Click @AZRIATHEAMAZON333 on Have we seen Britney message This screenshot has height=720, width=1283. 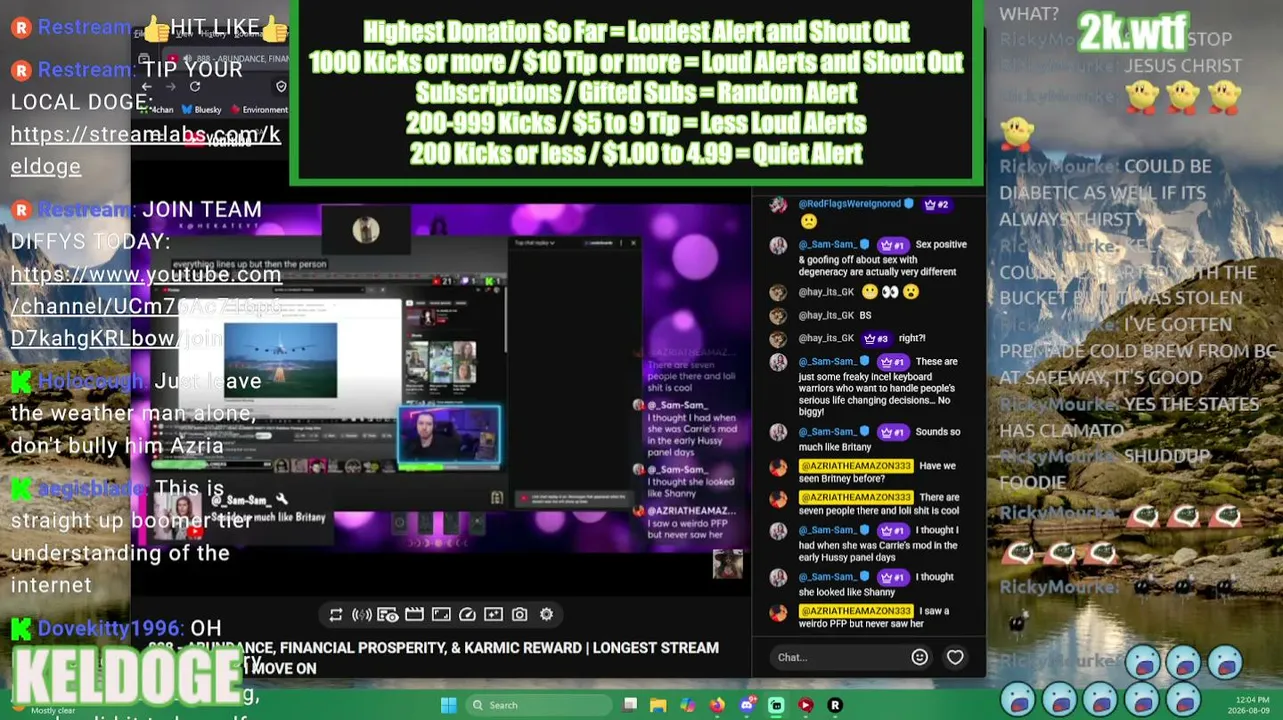point(855,466)
